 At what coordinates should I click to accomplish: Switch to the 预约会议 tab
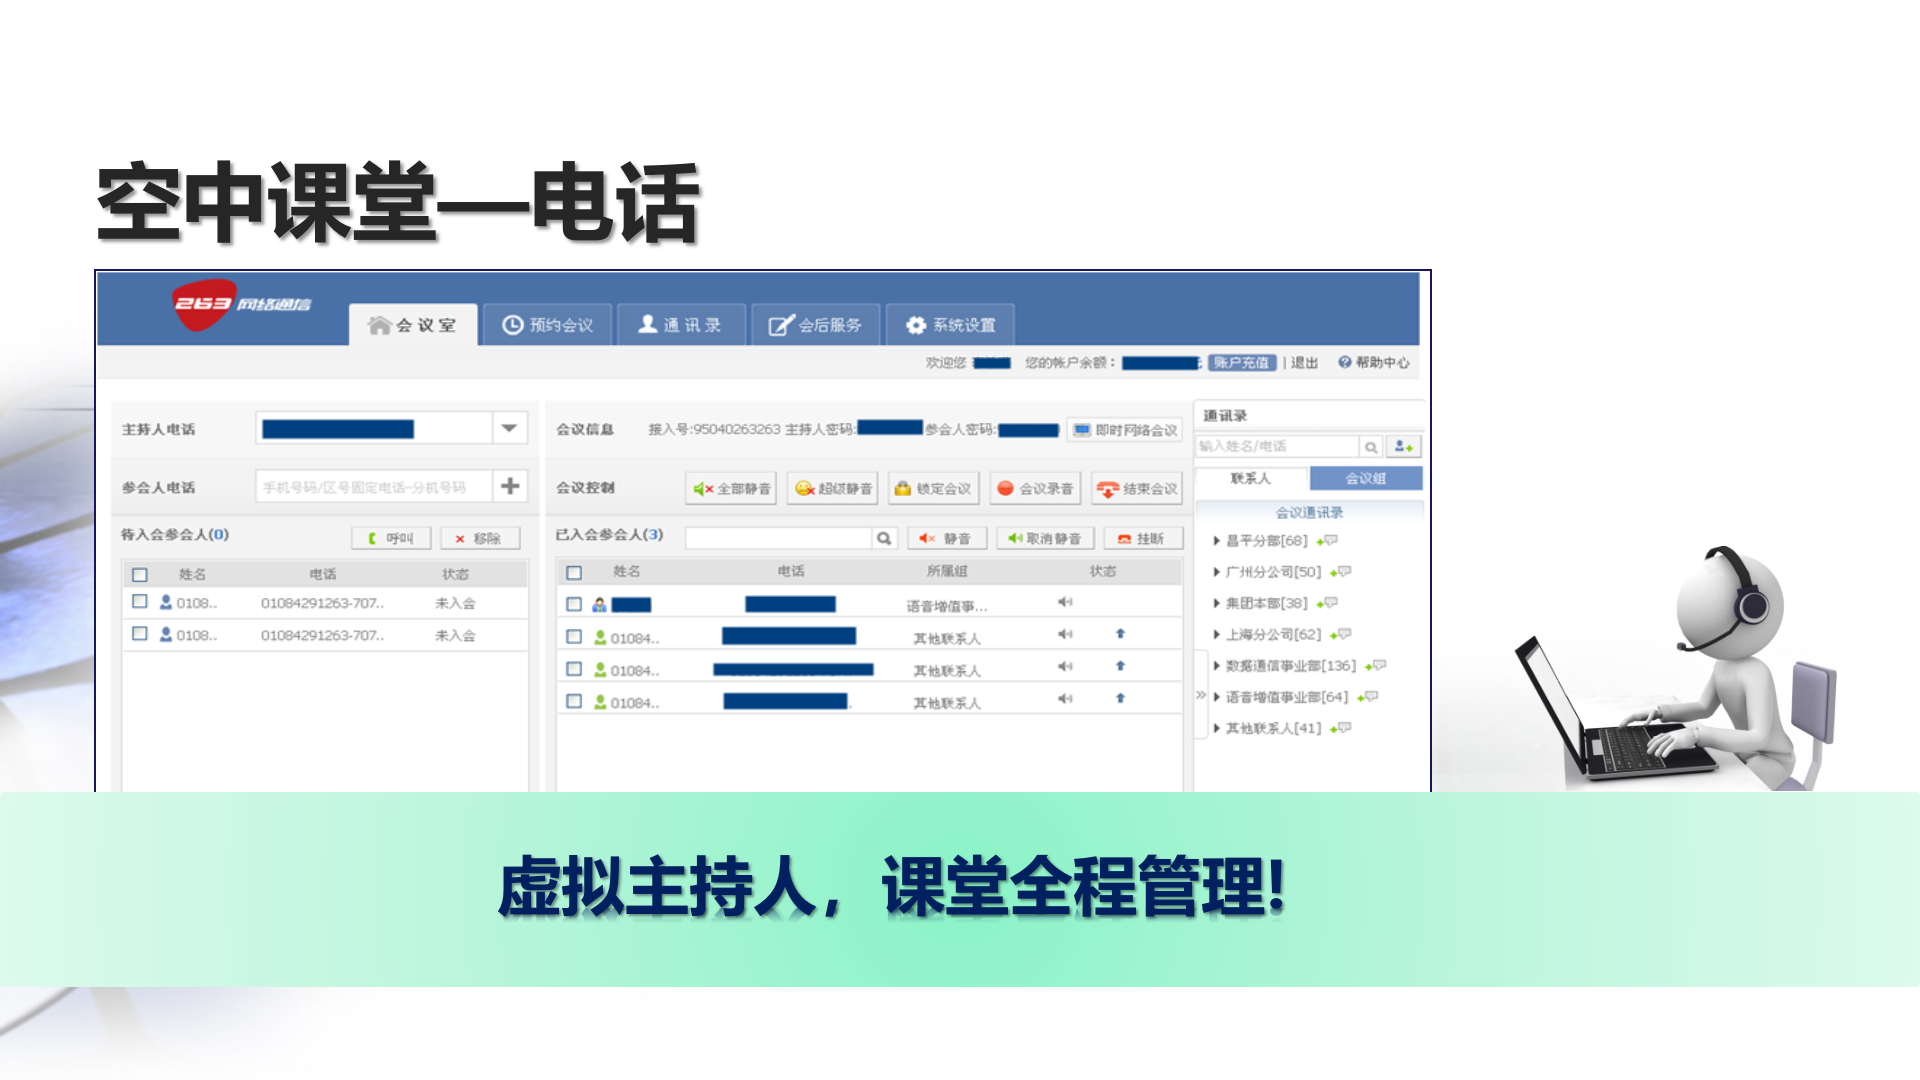547,323
